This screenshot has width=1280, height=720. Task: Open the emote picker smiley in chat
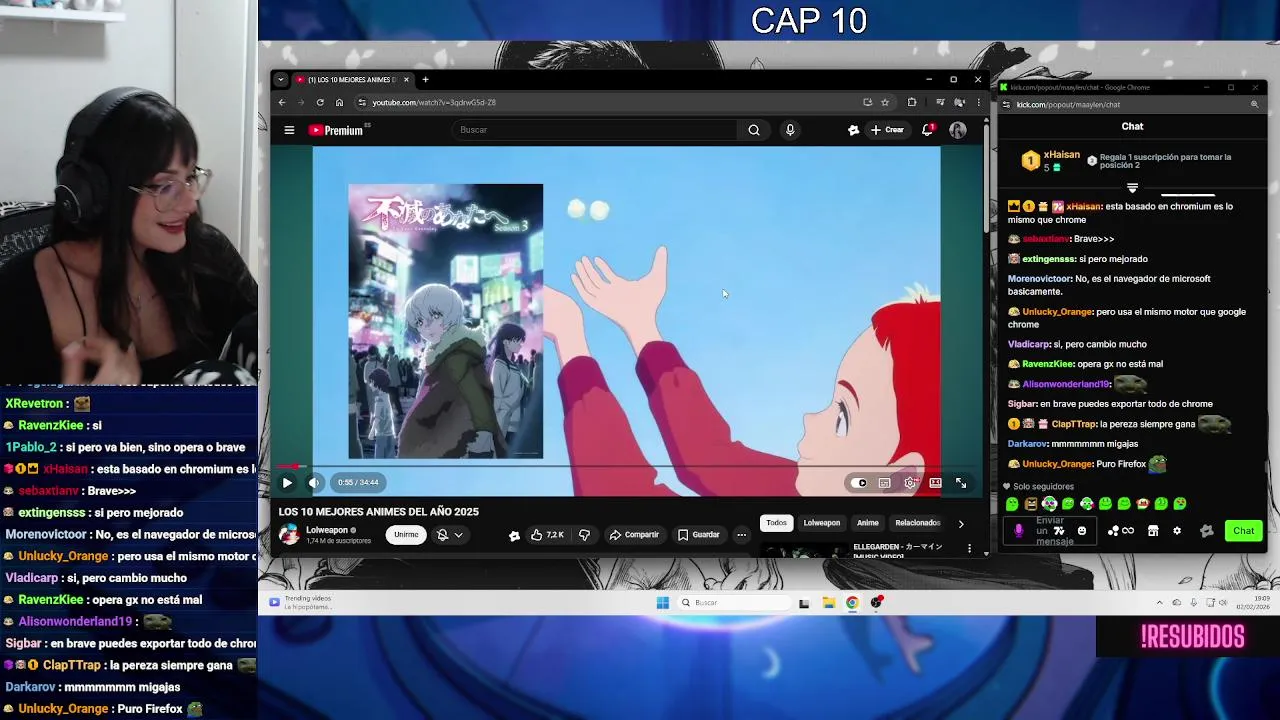[1081, 531]
